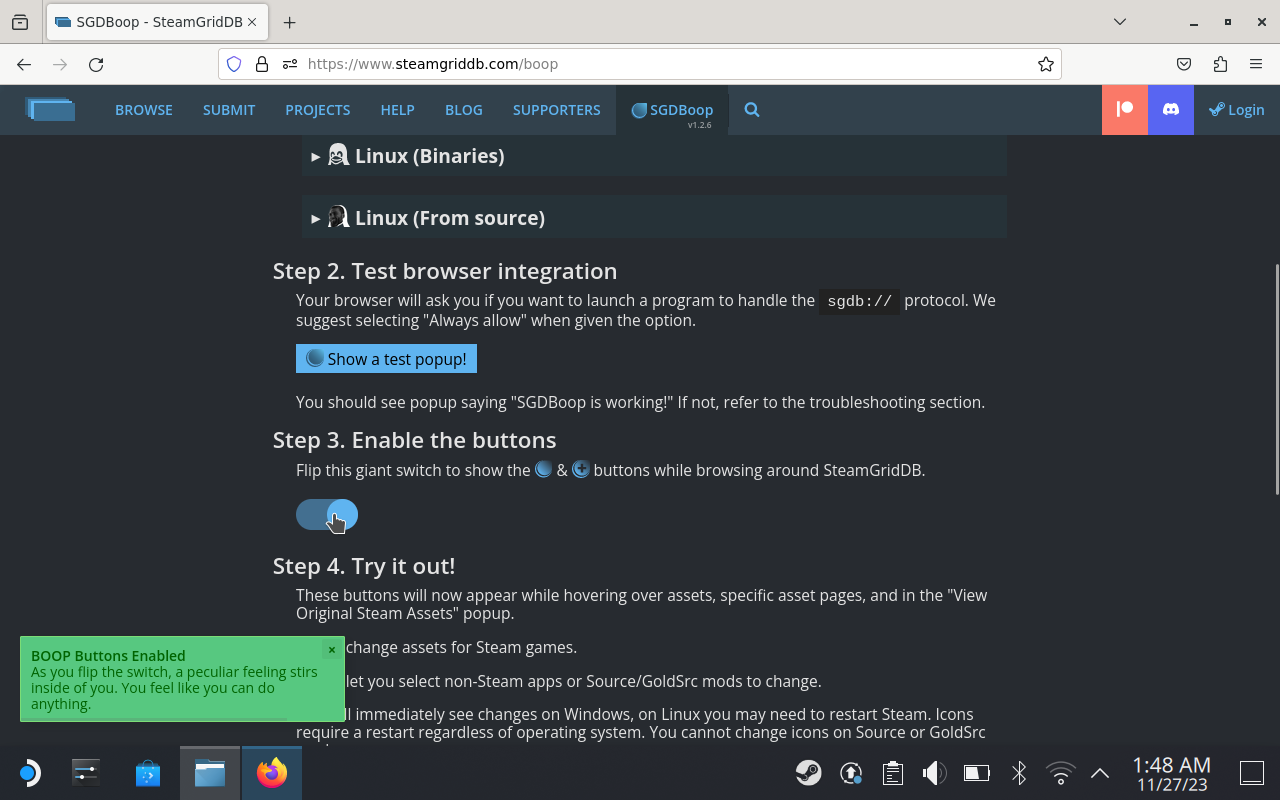Open a new tab with the plus button
Screen dimensions: 1280x800
[x=289, y=22]
